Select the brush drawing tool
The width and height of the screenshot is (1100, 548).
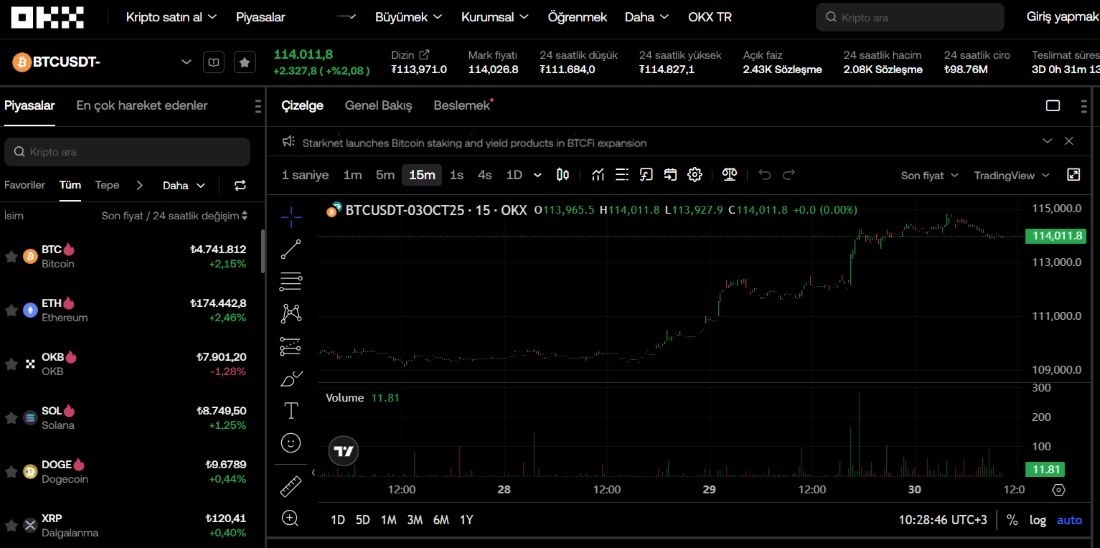(291, 378)
